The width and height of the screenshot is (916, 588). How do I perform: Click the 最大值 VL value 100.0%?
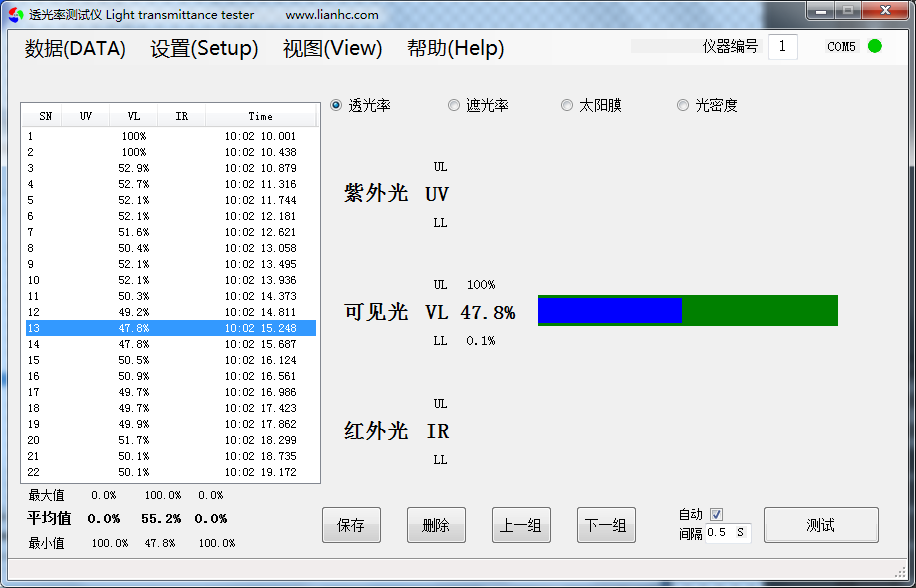pos(163,495)
